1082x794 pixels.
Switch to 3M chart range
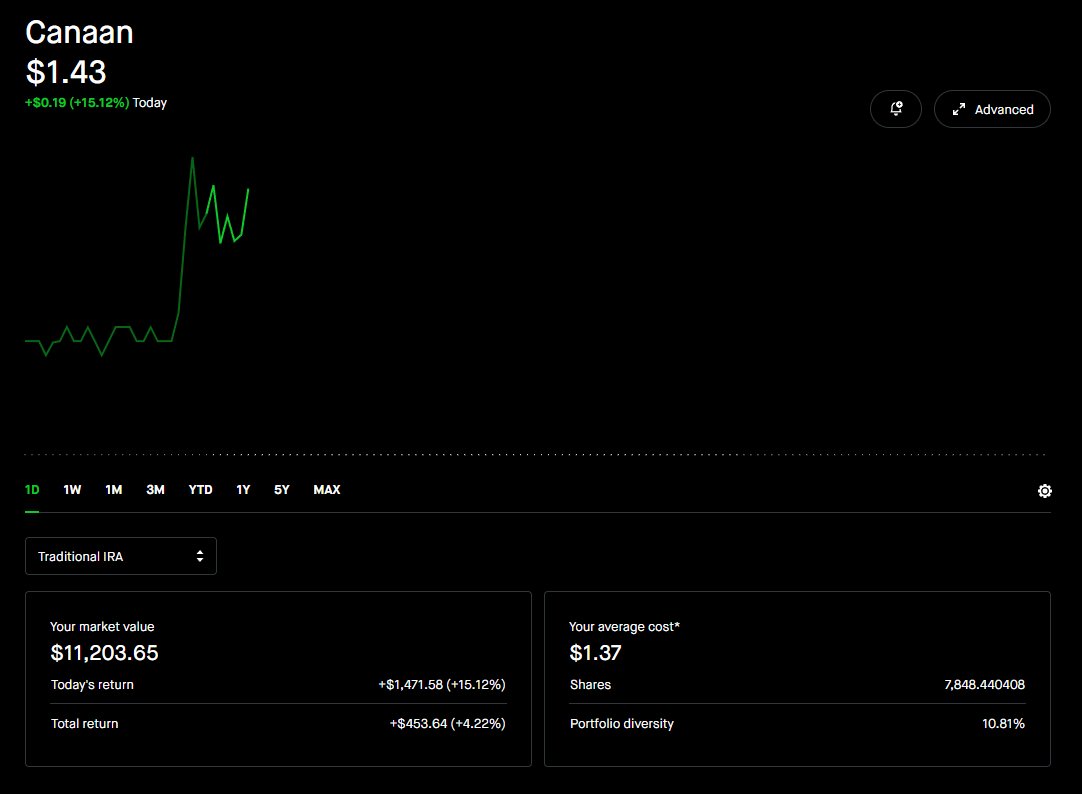(x=155, y=490)
